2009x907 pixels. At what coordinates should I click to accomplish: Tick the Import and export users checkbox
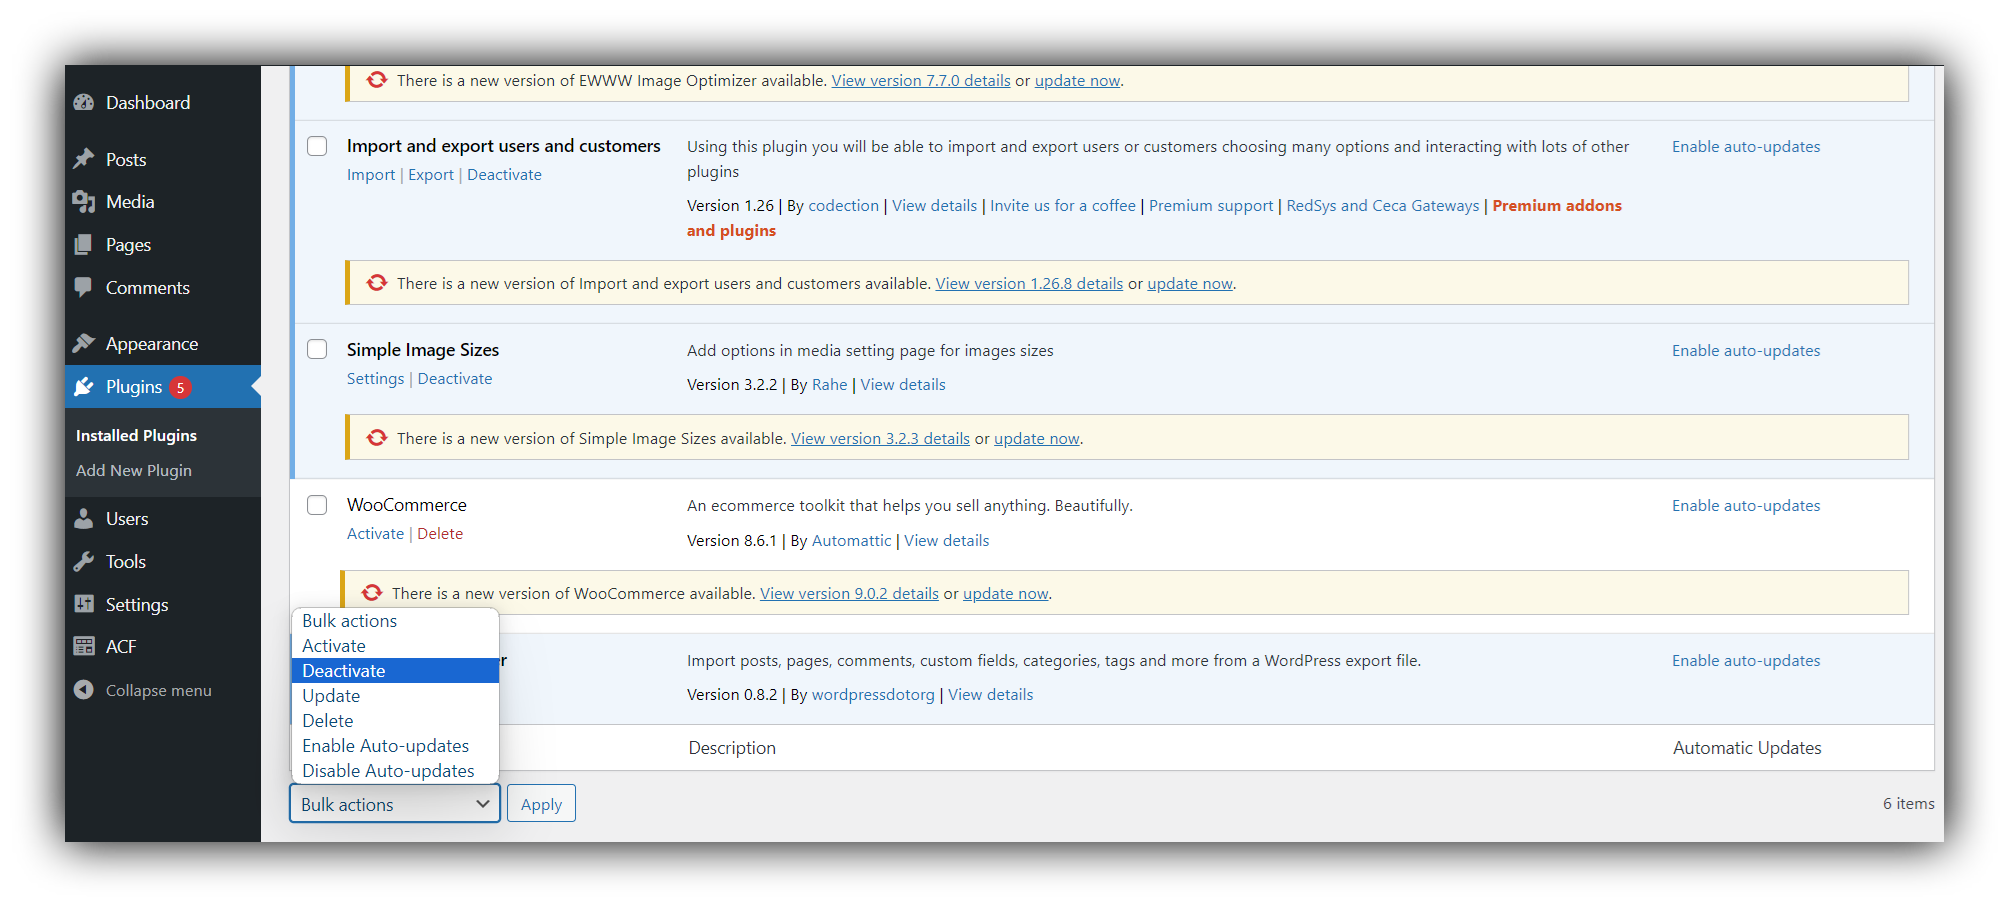tap(317, 145)
